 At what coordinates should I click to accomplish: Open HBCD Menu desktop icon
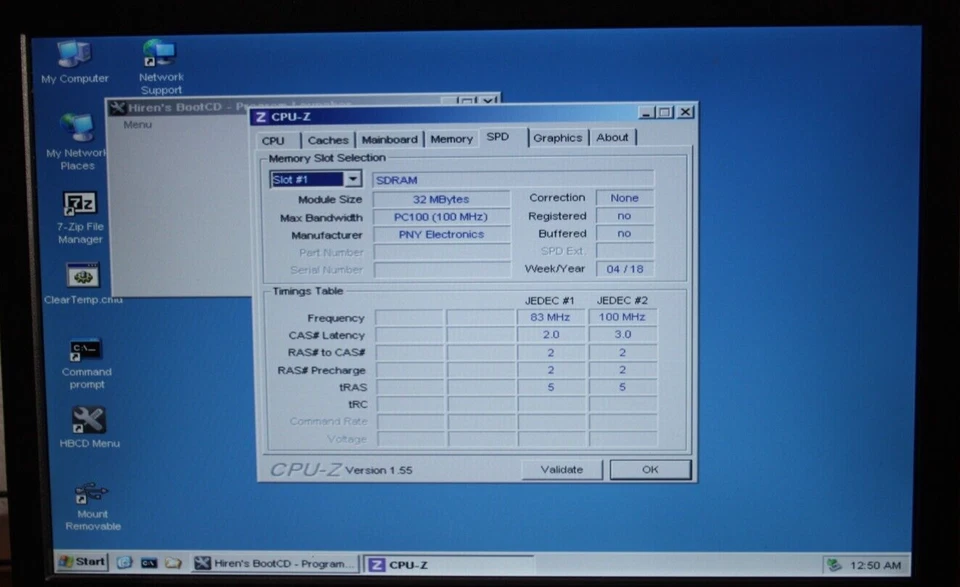89,427
